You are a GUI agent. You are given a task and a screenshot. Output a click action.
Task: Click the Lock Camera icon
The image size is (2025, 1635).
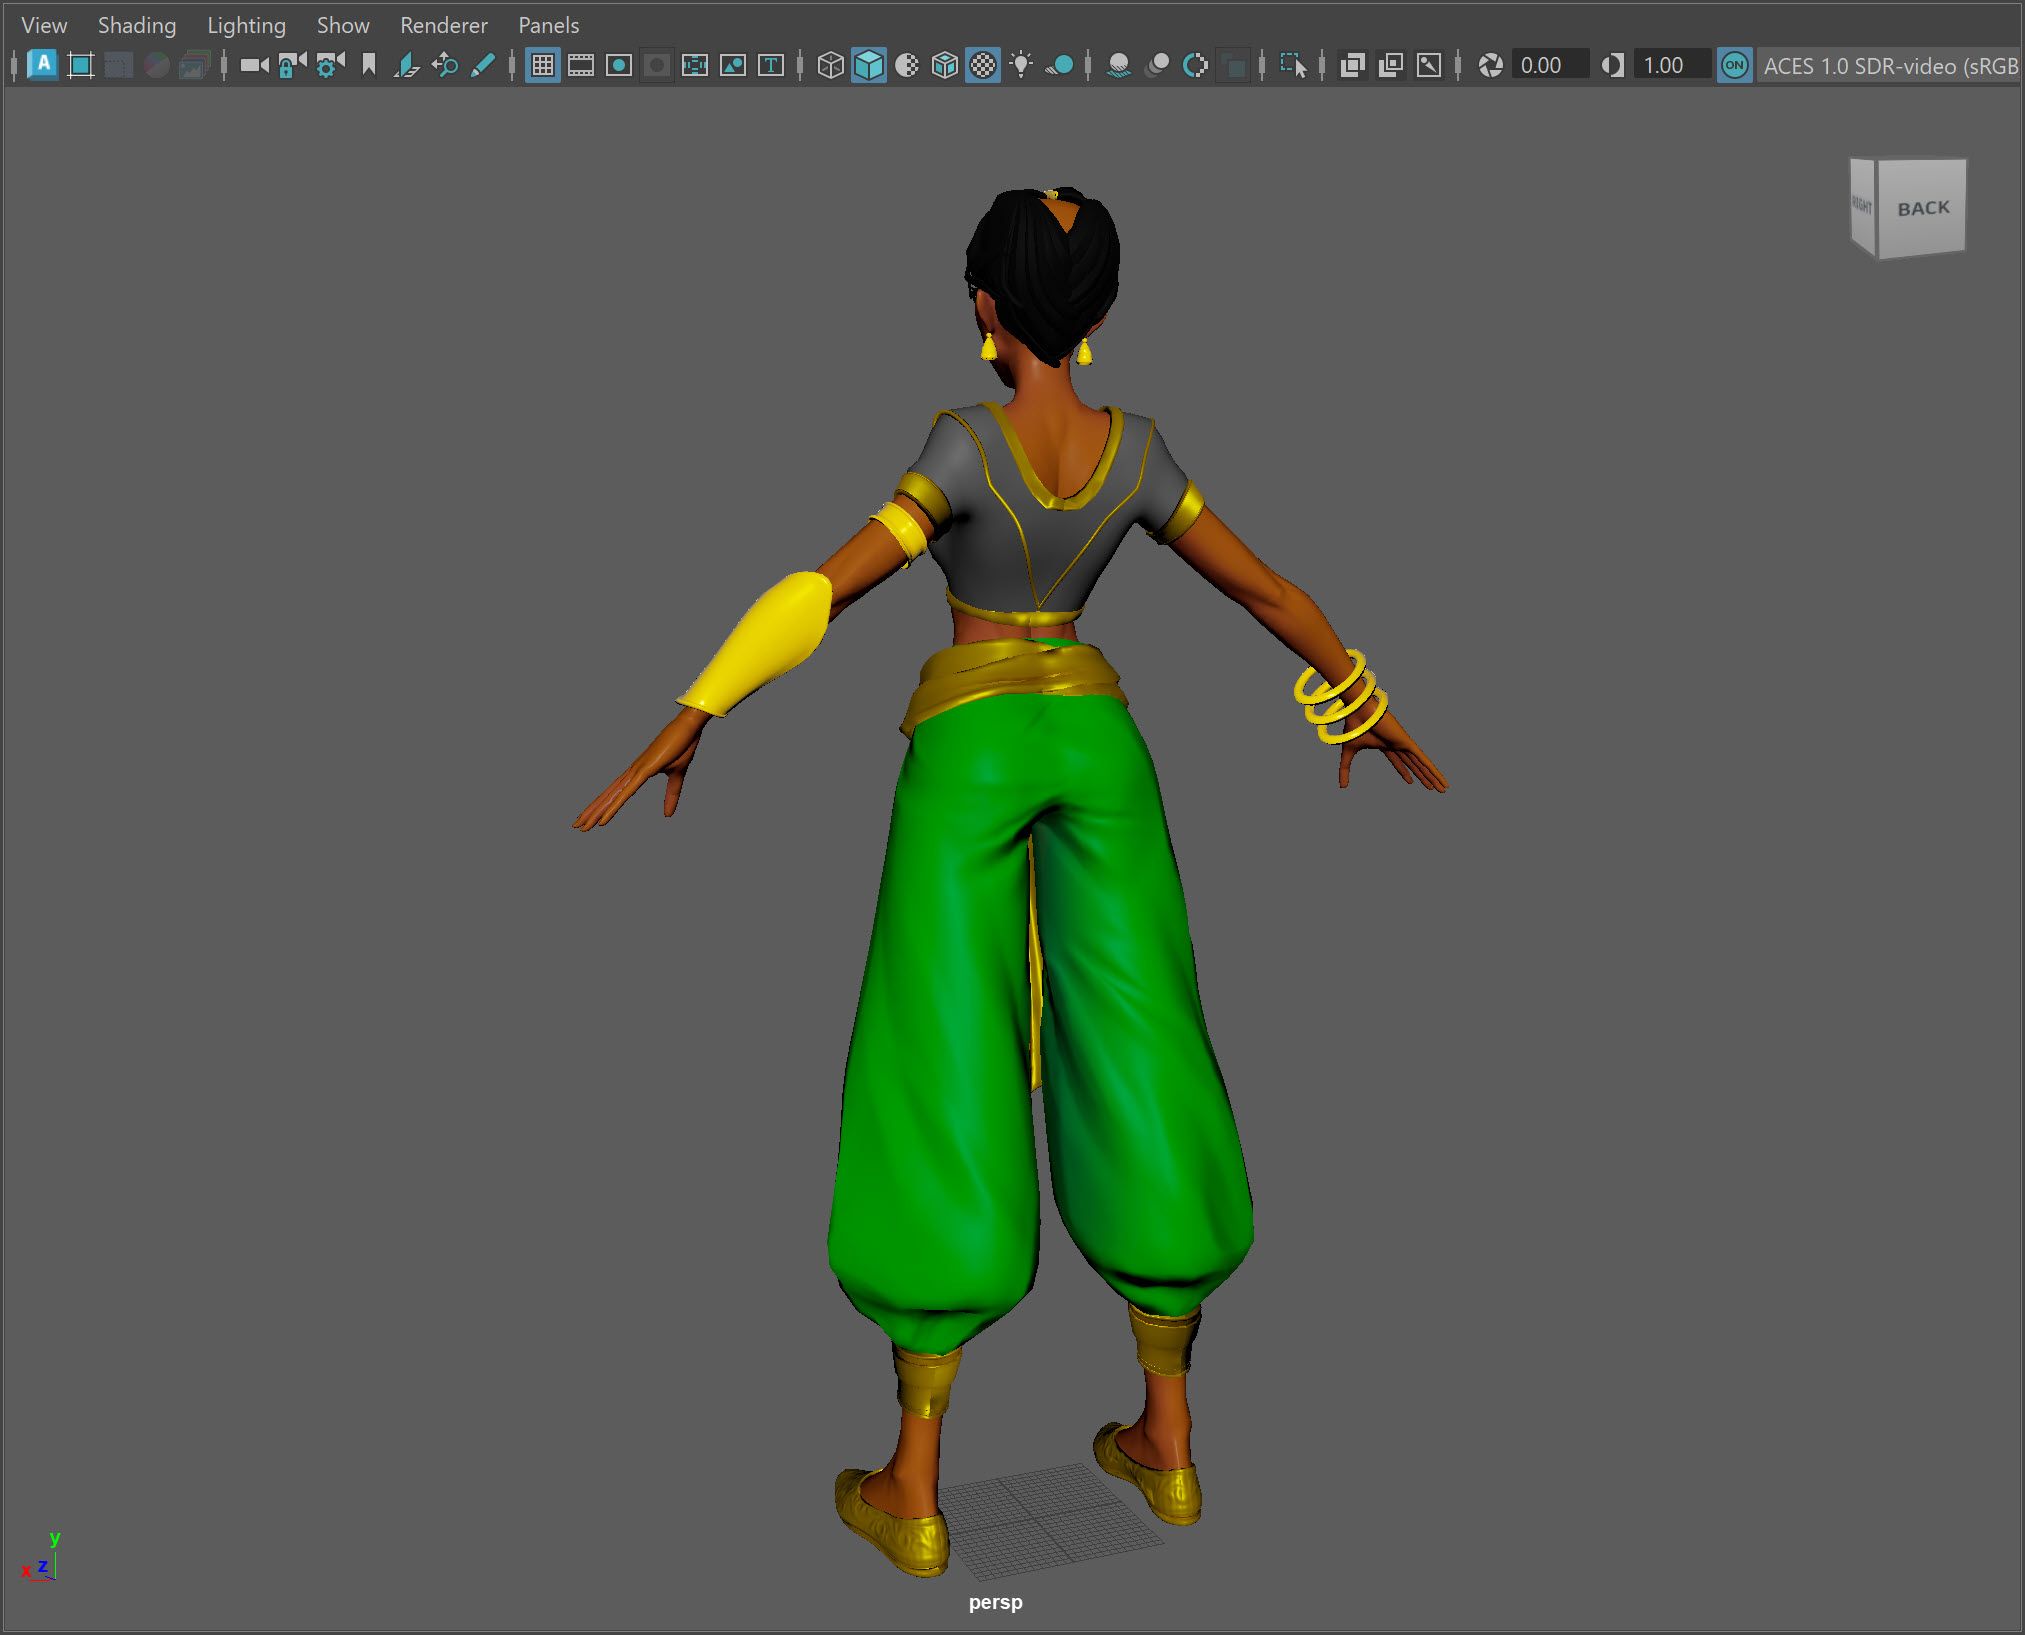[x=292, y=66]
